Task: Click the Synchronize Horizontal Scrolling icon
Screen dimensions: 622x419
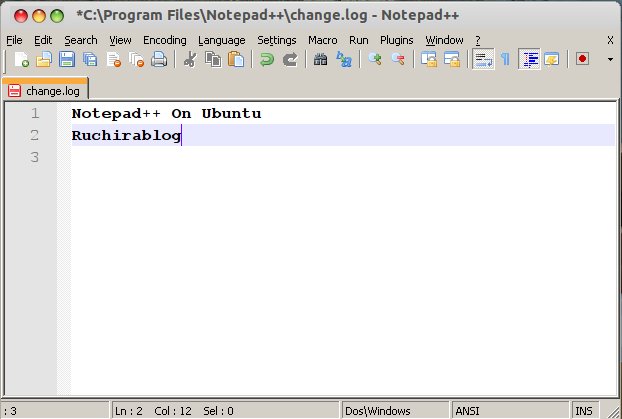Action: 452,60
